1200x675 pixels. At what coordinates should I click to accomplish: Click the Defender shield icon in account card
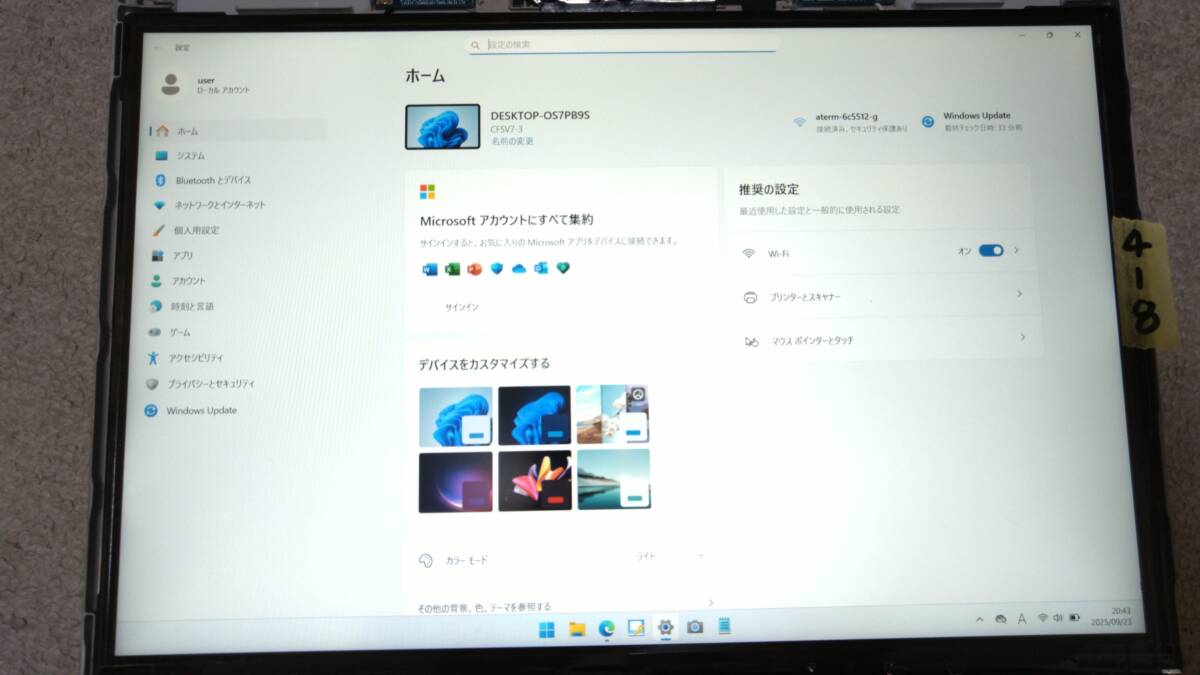coord(497,269)
